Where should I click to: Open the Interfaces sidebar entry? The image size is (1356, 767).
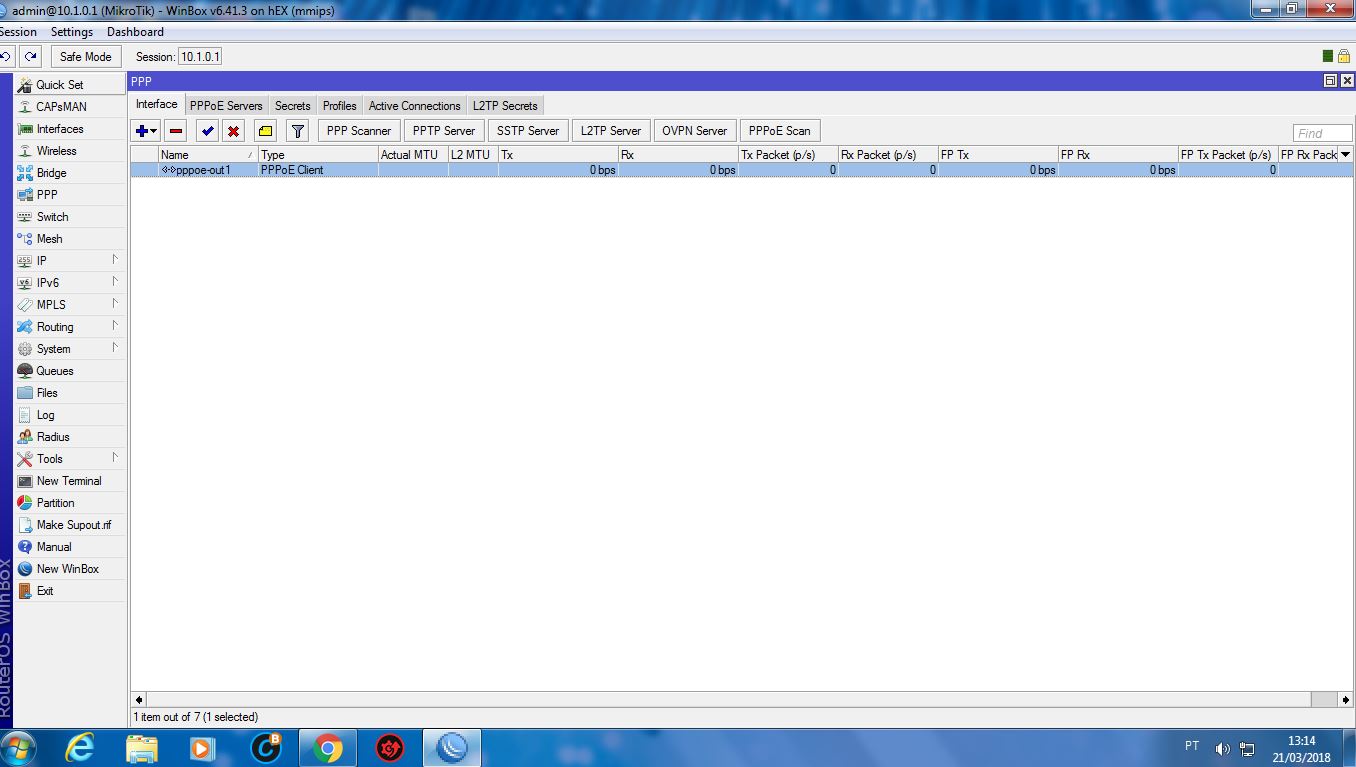click(x=70, y=129)
